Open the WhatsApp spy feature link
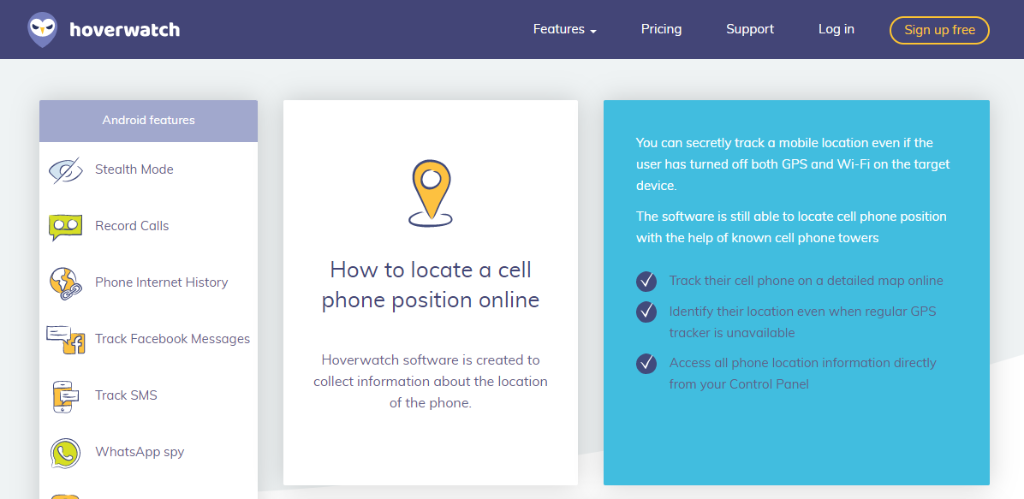Viewport: 1024px width, 499px height. click(x=139, y=452)
